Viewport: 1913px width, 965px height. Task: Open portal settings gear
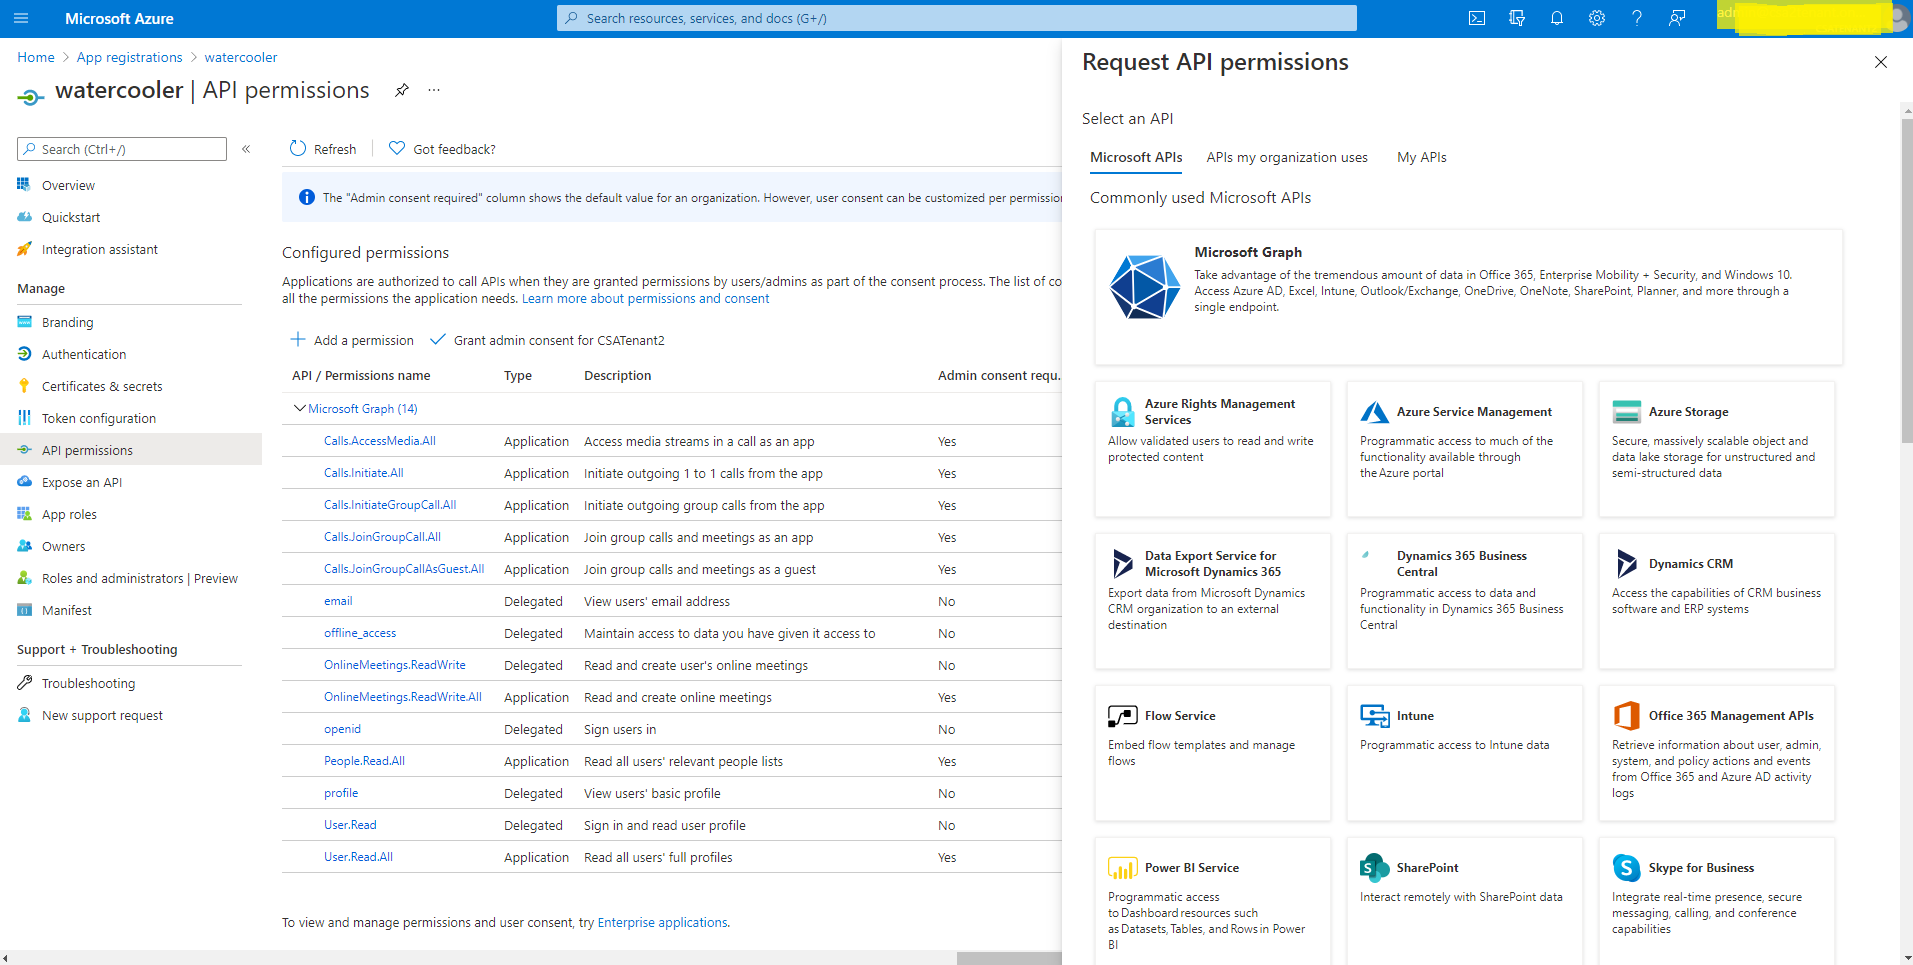pyautogui.click(x=1597, y=18)
